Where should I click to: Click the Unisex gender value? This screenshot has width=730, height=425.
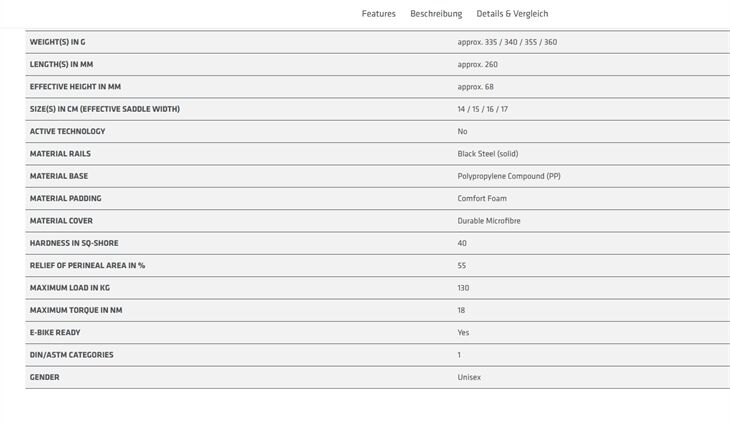point(469,377)
